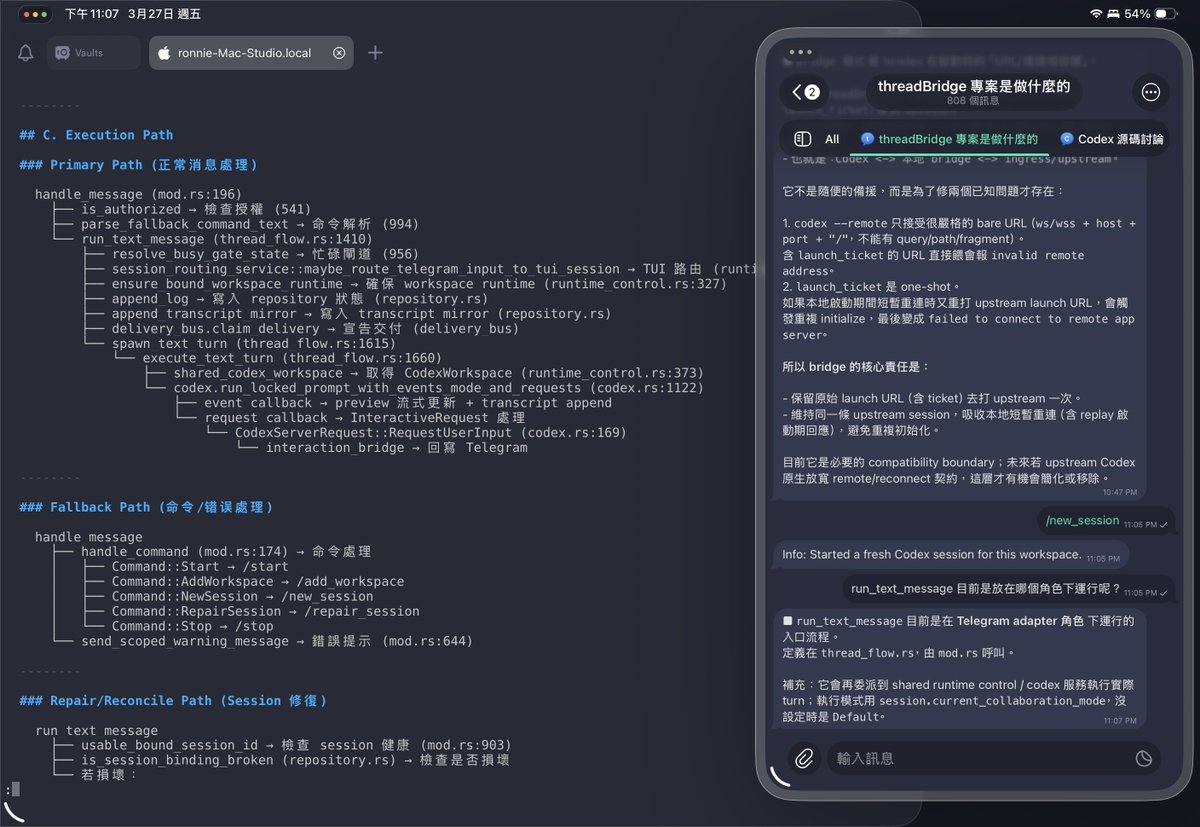Click the 808 個訊息 message count subtitle
1200x827 pixels.
pyautogui.click(x=973, y=101)
